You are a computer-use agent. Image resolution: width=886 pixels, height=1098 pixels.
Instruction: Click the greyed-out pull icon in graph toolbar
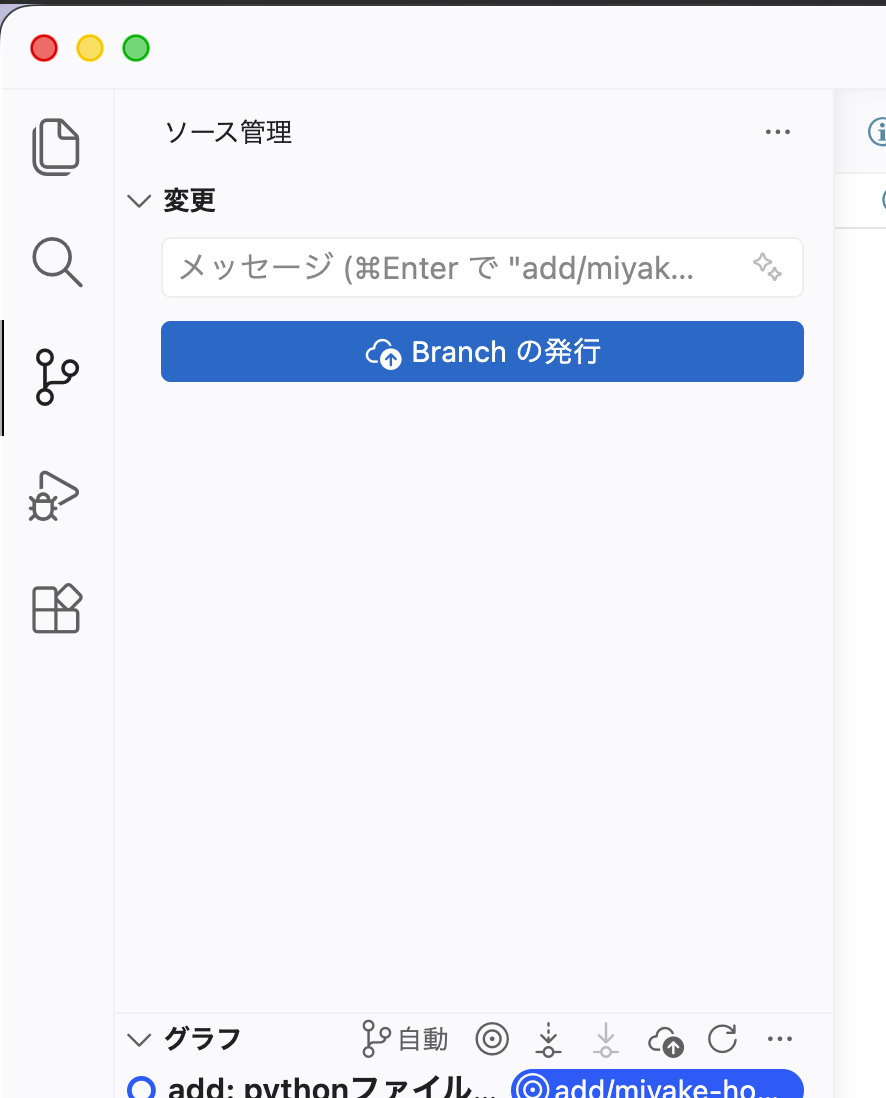606,1039
